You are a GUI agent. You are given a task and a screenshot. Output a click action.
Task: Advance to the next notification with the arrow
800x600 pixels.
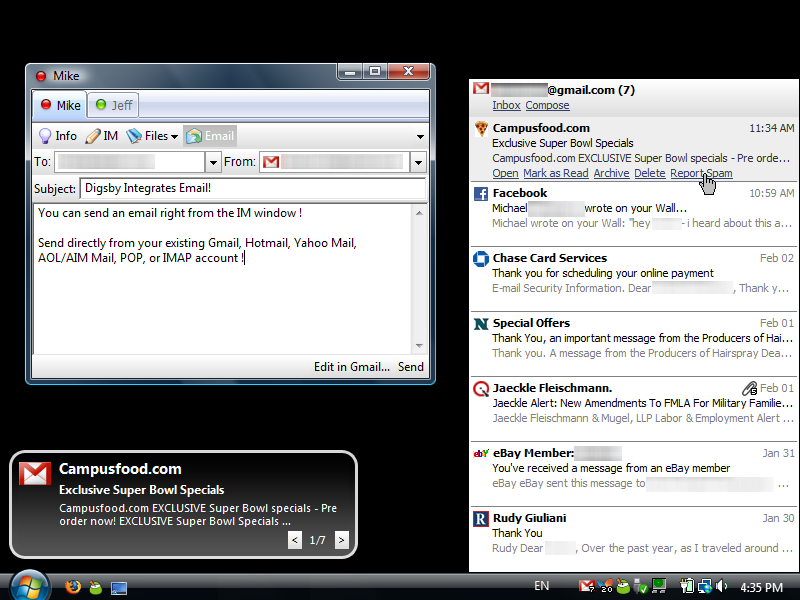[341, 540]
